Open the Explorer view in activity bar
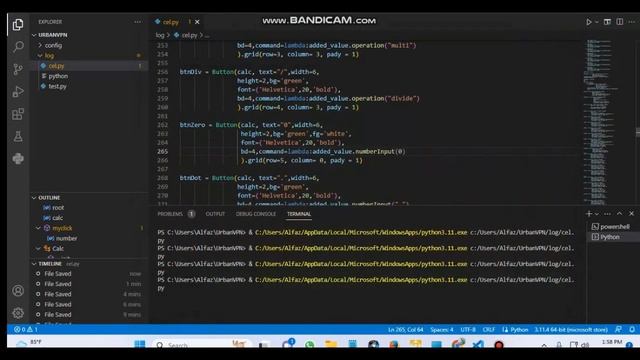Viewport: 640px width, 360px height. pos(18,24)
